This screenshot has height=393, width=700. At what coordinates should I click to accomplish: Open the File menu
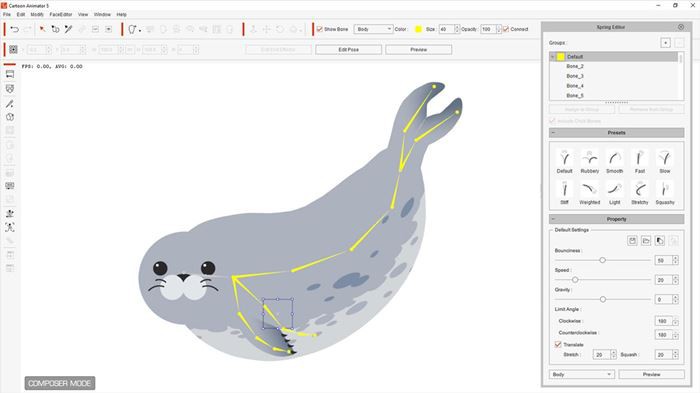click(7, 15)
